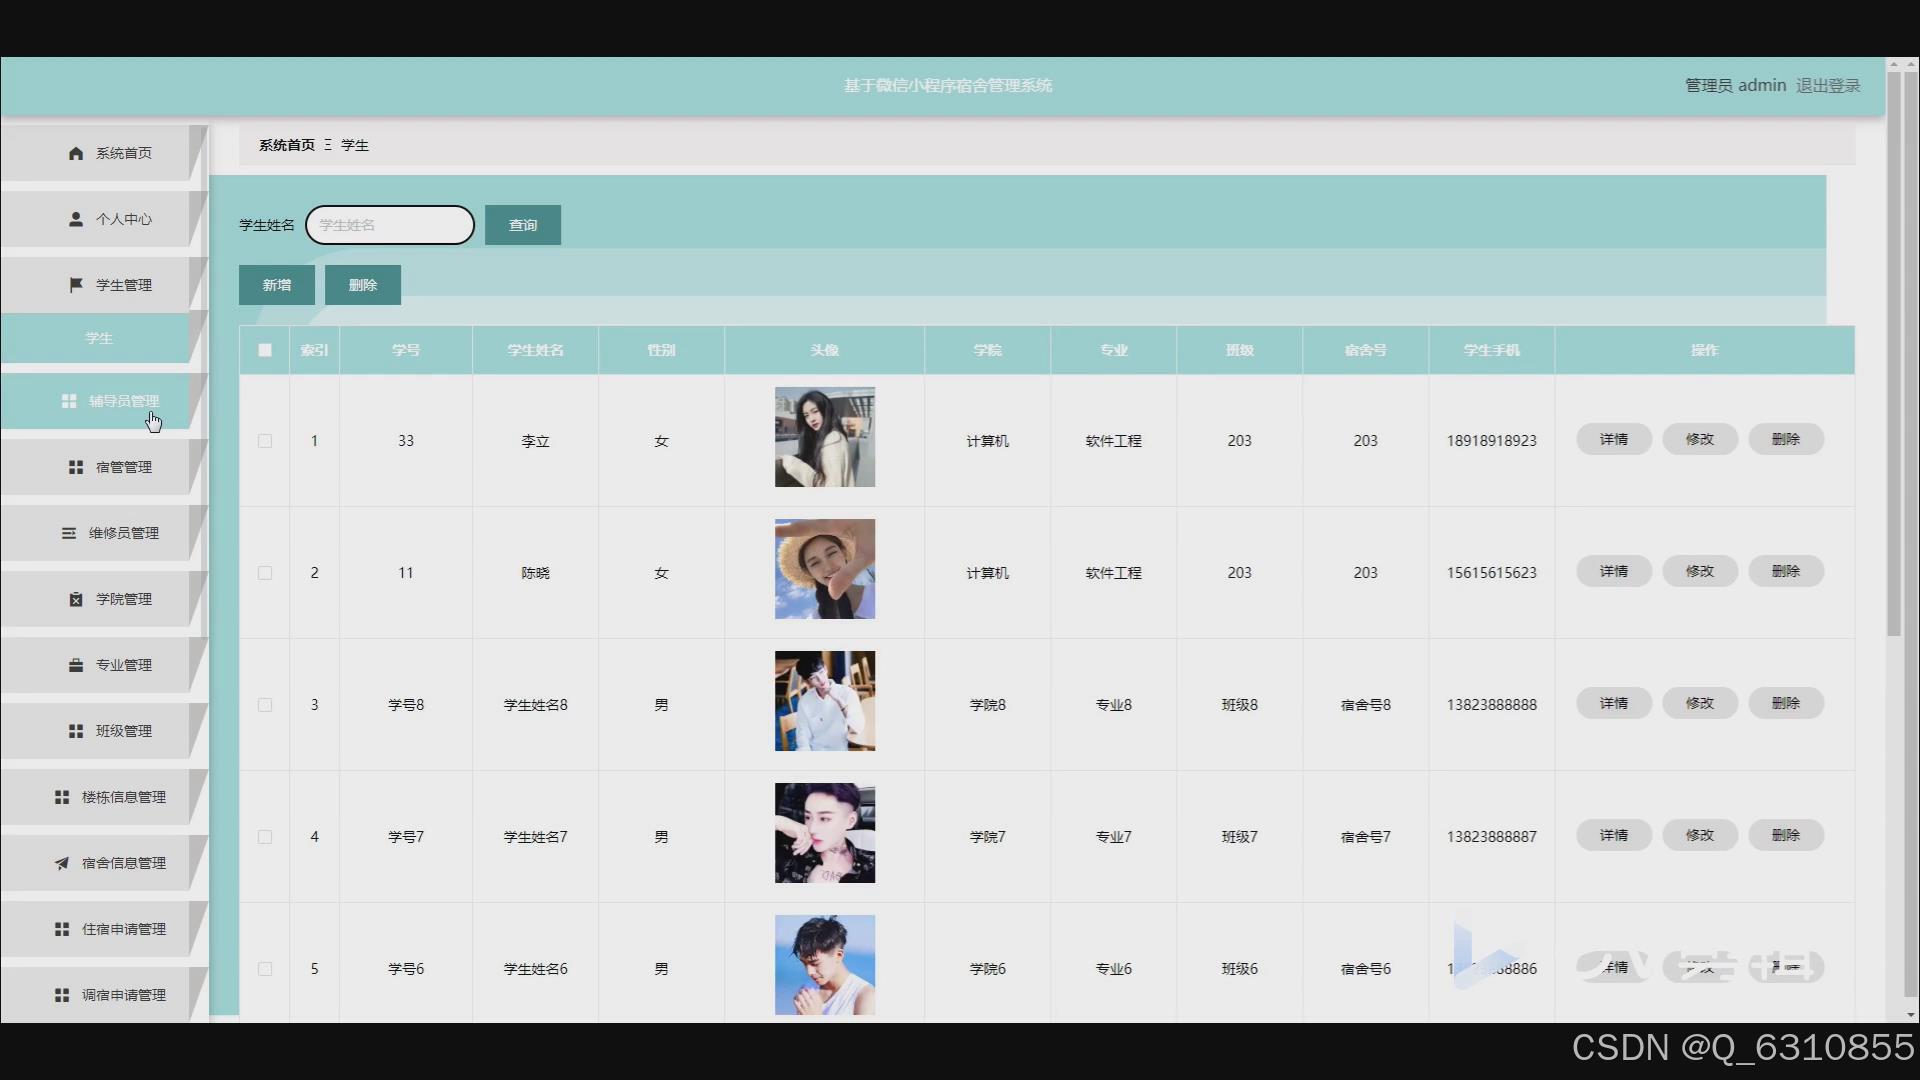Click the list icon beside 维修员管理
This screenshot has width=1920, height=1080.
click(x=69, y=533)
